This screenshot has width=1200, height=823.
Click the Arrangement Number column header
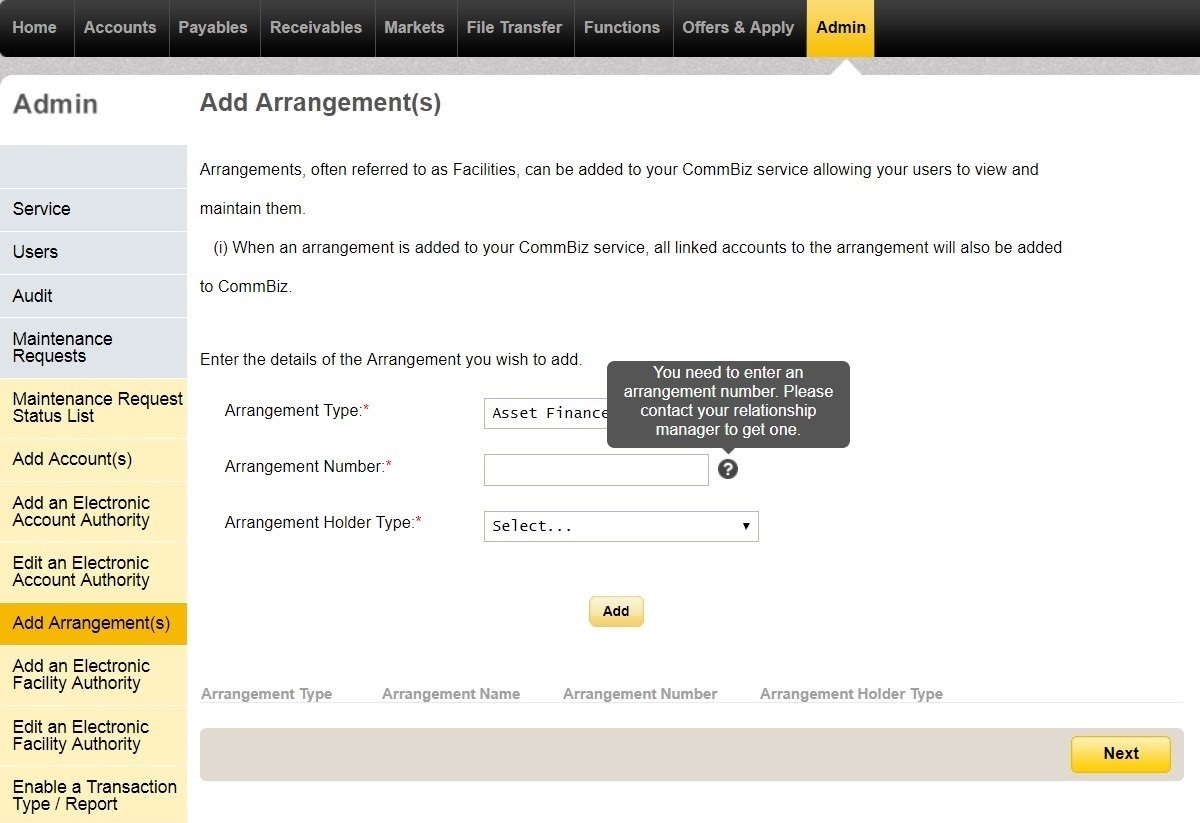pos(640,694)
